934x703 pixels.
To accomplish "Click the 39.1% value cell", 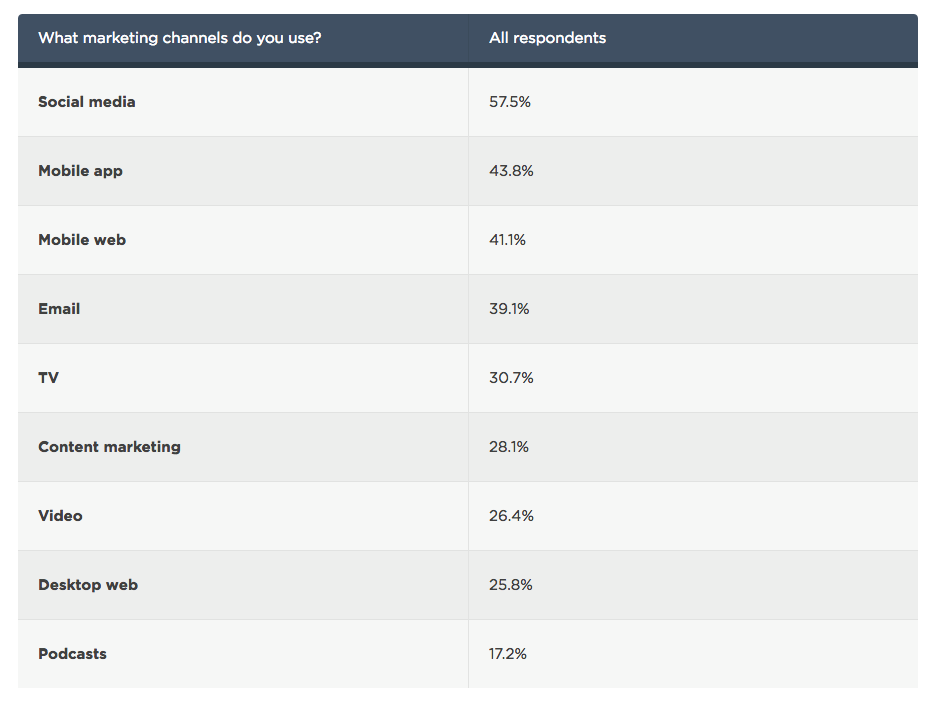I will 509,309.
